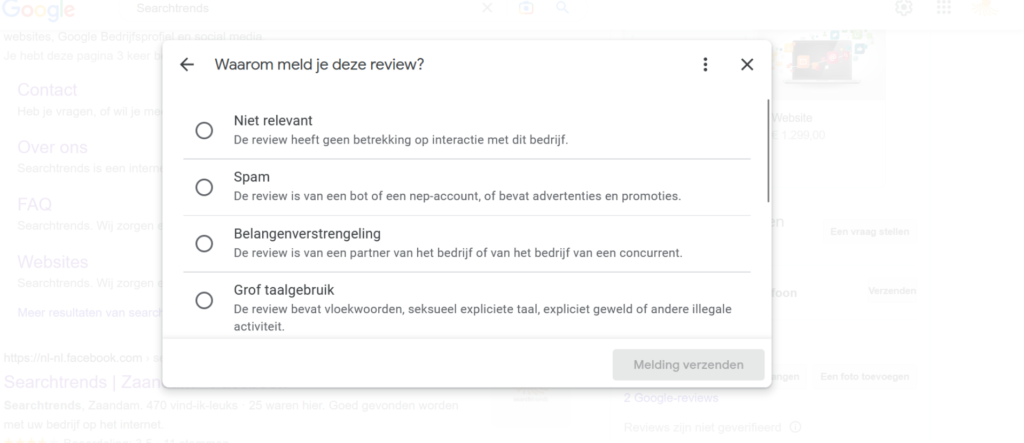
Task: Click the dialog's vertical scrollbar
Action: coord(768,151)
